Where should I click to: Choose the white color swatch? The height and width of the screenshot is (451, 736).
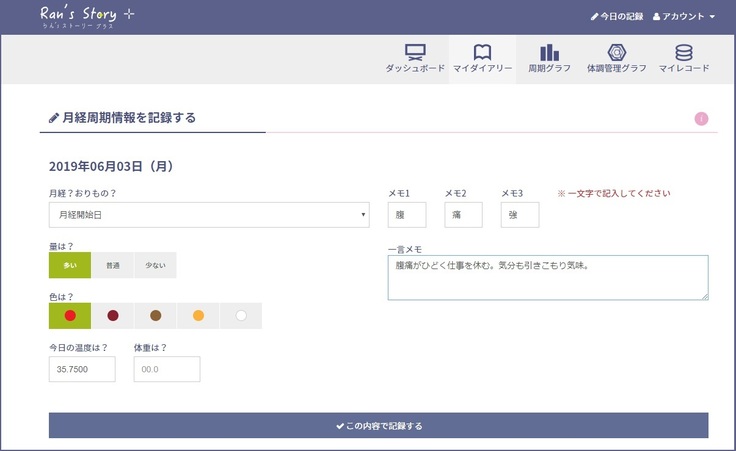tap(240, 316)
